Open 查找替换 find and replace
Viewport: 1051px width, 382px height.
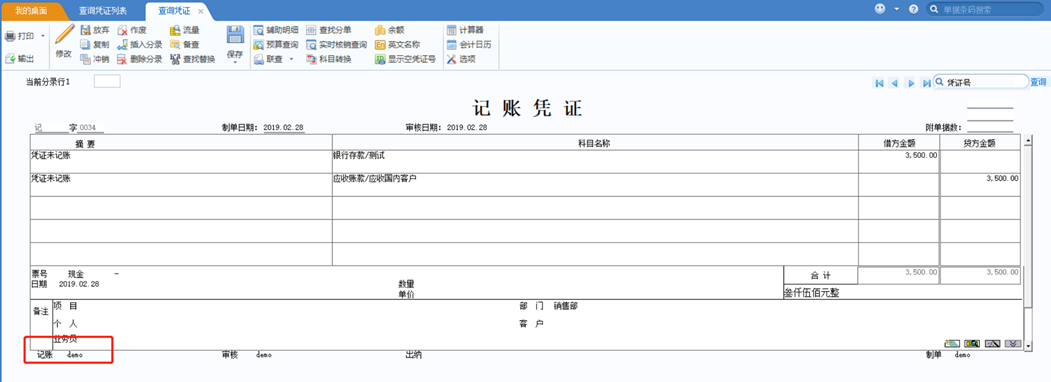(192, 59)
